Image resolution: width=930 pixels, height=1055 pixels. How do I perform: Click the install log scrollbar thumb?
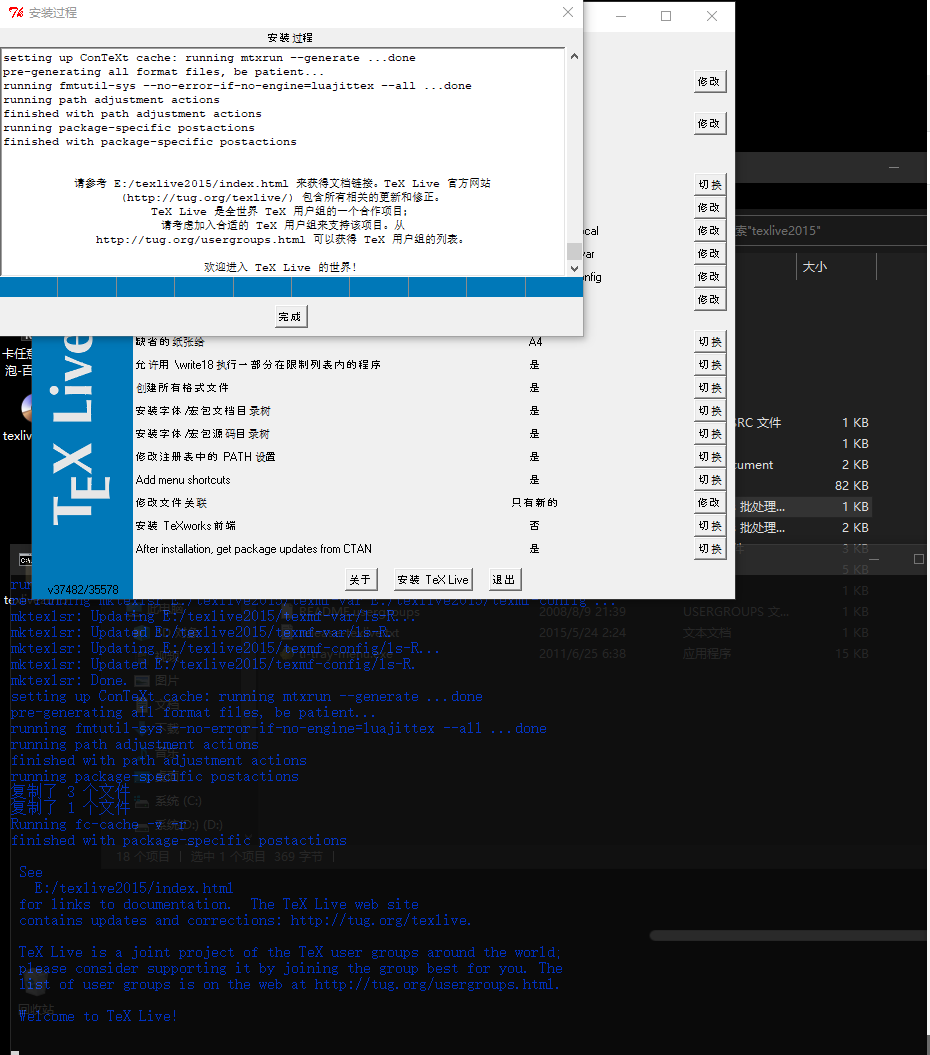[574, 251]
